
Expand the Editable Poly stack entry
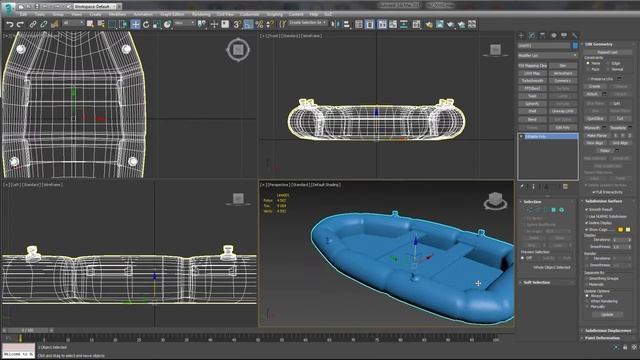[522, 136]
